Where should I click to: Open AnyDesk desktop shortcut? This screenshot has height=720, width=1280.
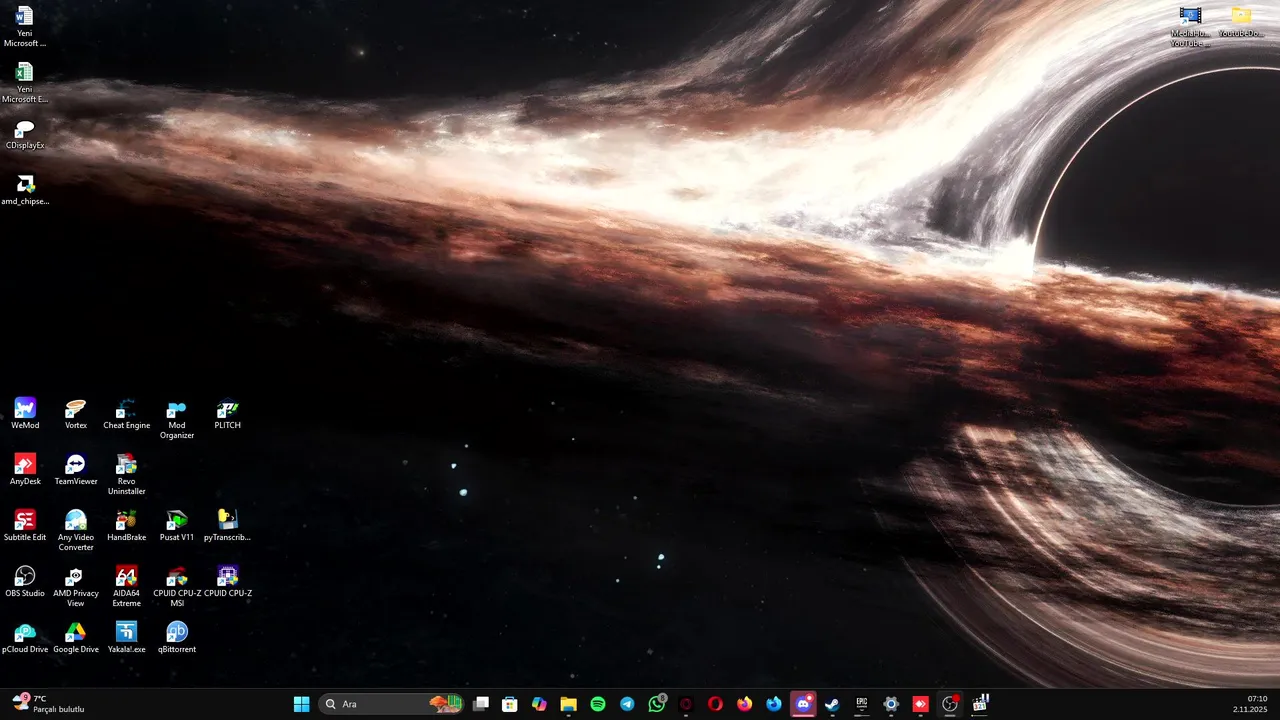pyautogui.click(x=25, y=469)
